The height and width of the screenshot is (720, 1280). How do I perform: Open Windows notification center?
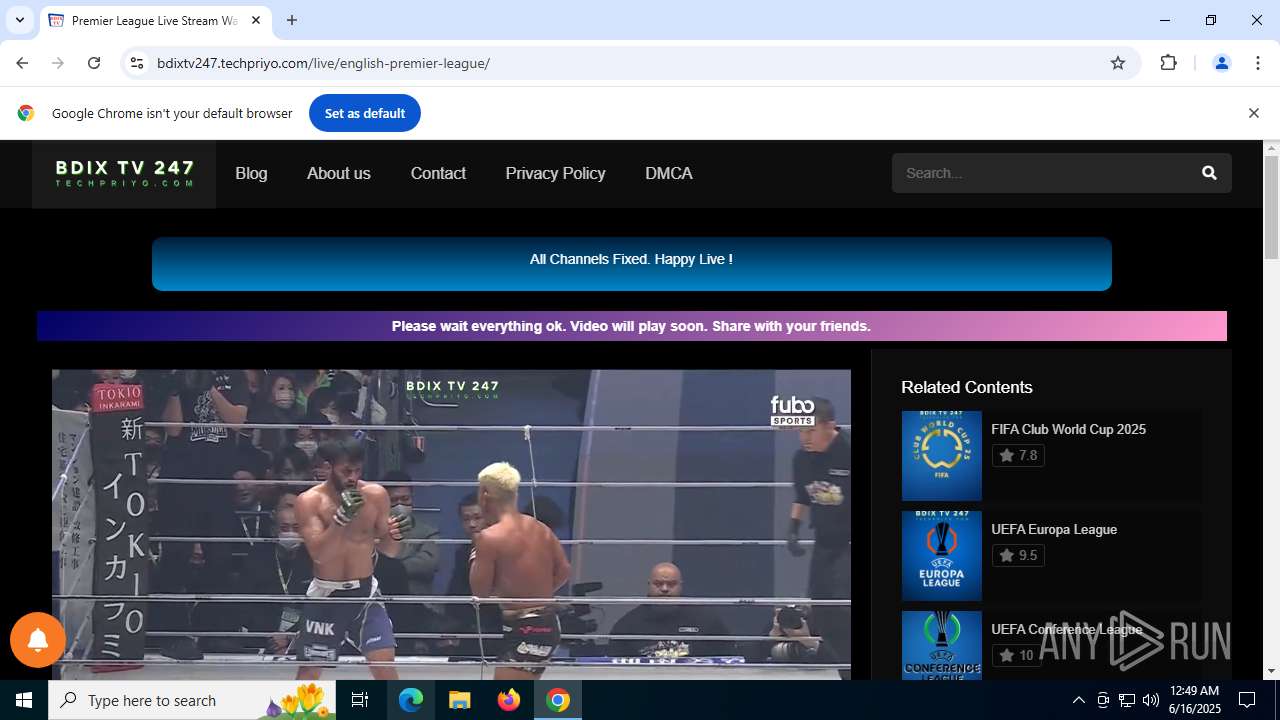click(1247, 700)
